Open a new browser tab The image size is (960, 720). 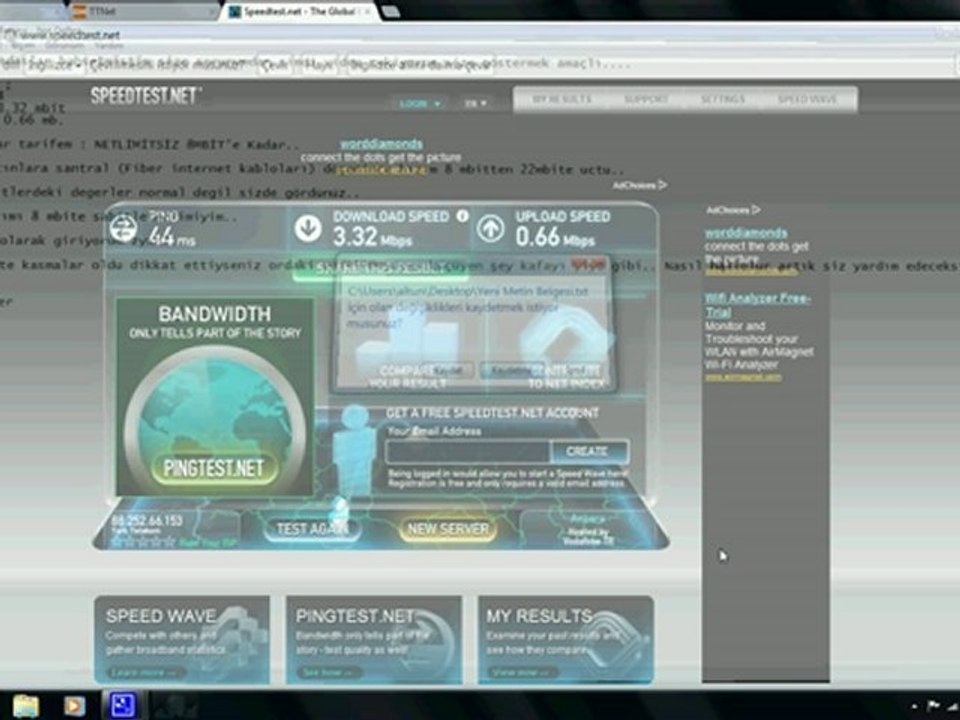tap(392, 12)
